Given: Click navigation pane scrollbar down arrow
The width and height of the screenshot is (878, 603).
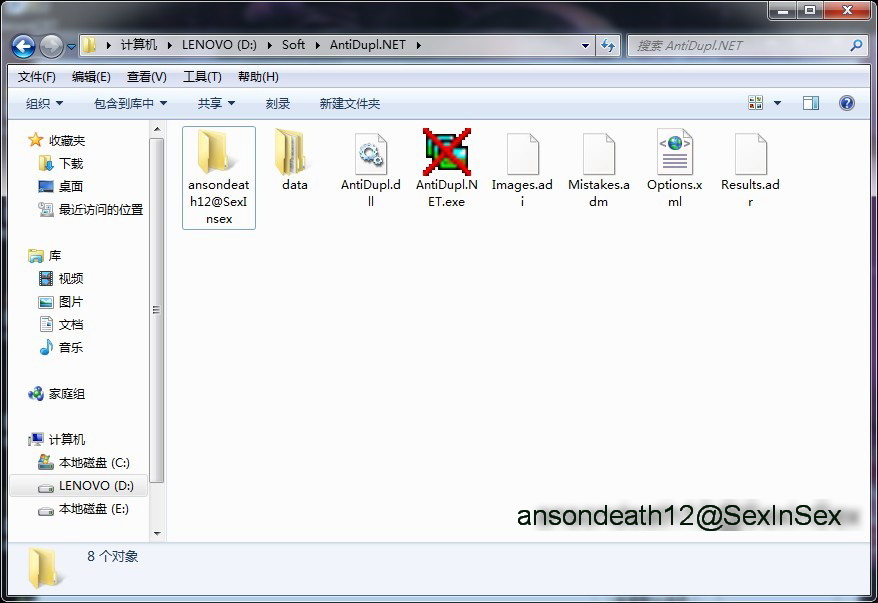Looking at the screenshot, I should 157,534.
